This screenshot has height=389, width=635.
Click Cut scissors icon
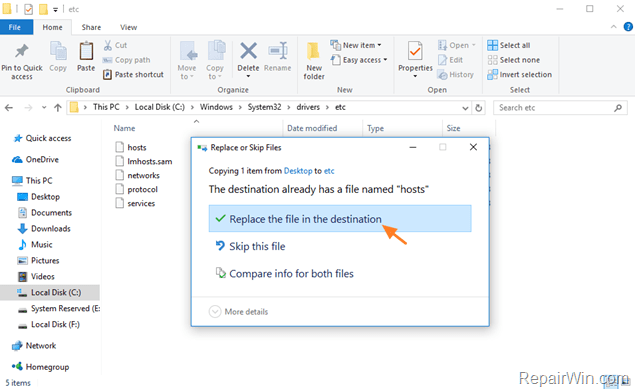coord(108,45)
